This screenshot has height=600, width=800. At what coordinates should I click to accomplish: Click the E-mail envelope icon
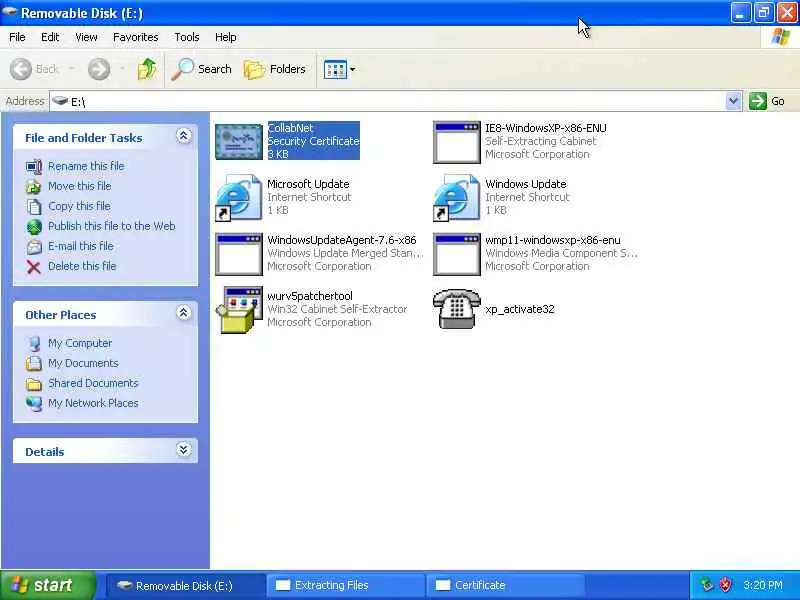34,247
